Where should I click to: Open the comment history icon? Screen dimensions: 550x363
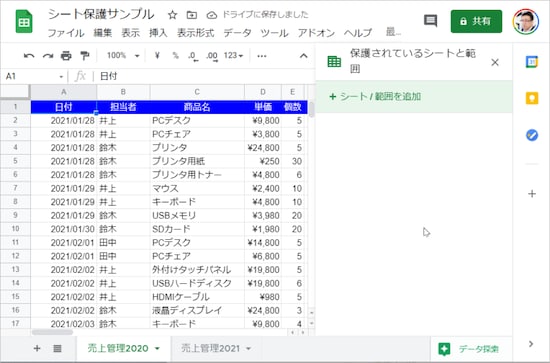click(x=430, y=21)
